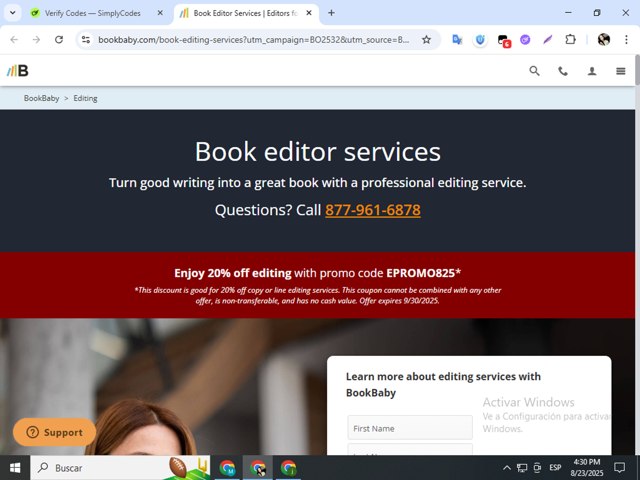
Task: Open the Chrome profile avatar
Action: pyautogui.click(x=604, y=40)
